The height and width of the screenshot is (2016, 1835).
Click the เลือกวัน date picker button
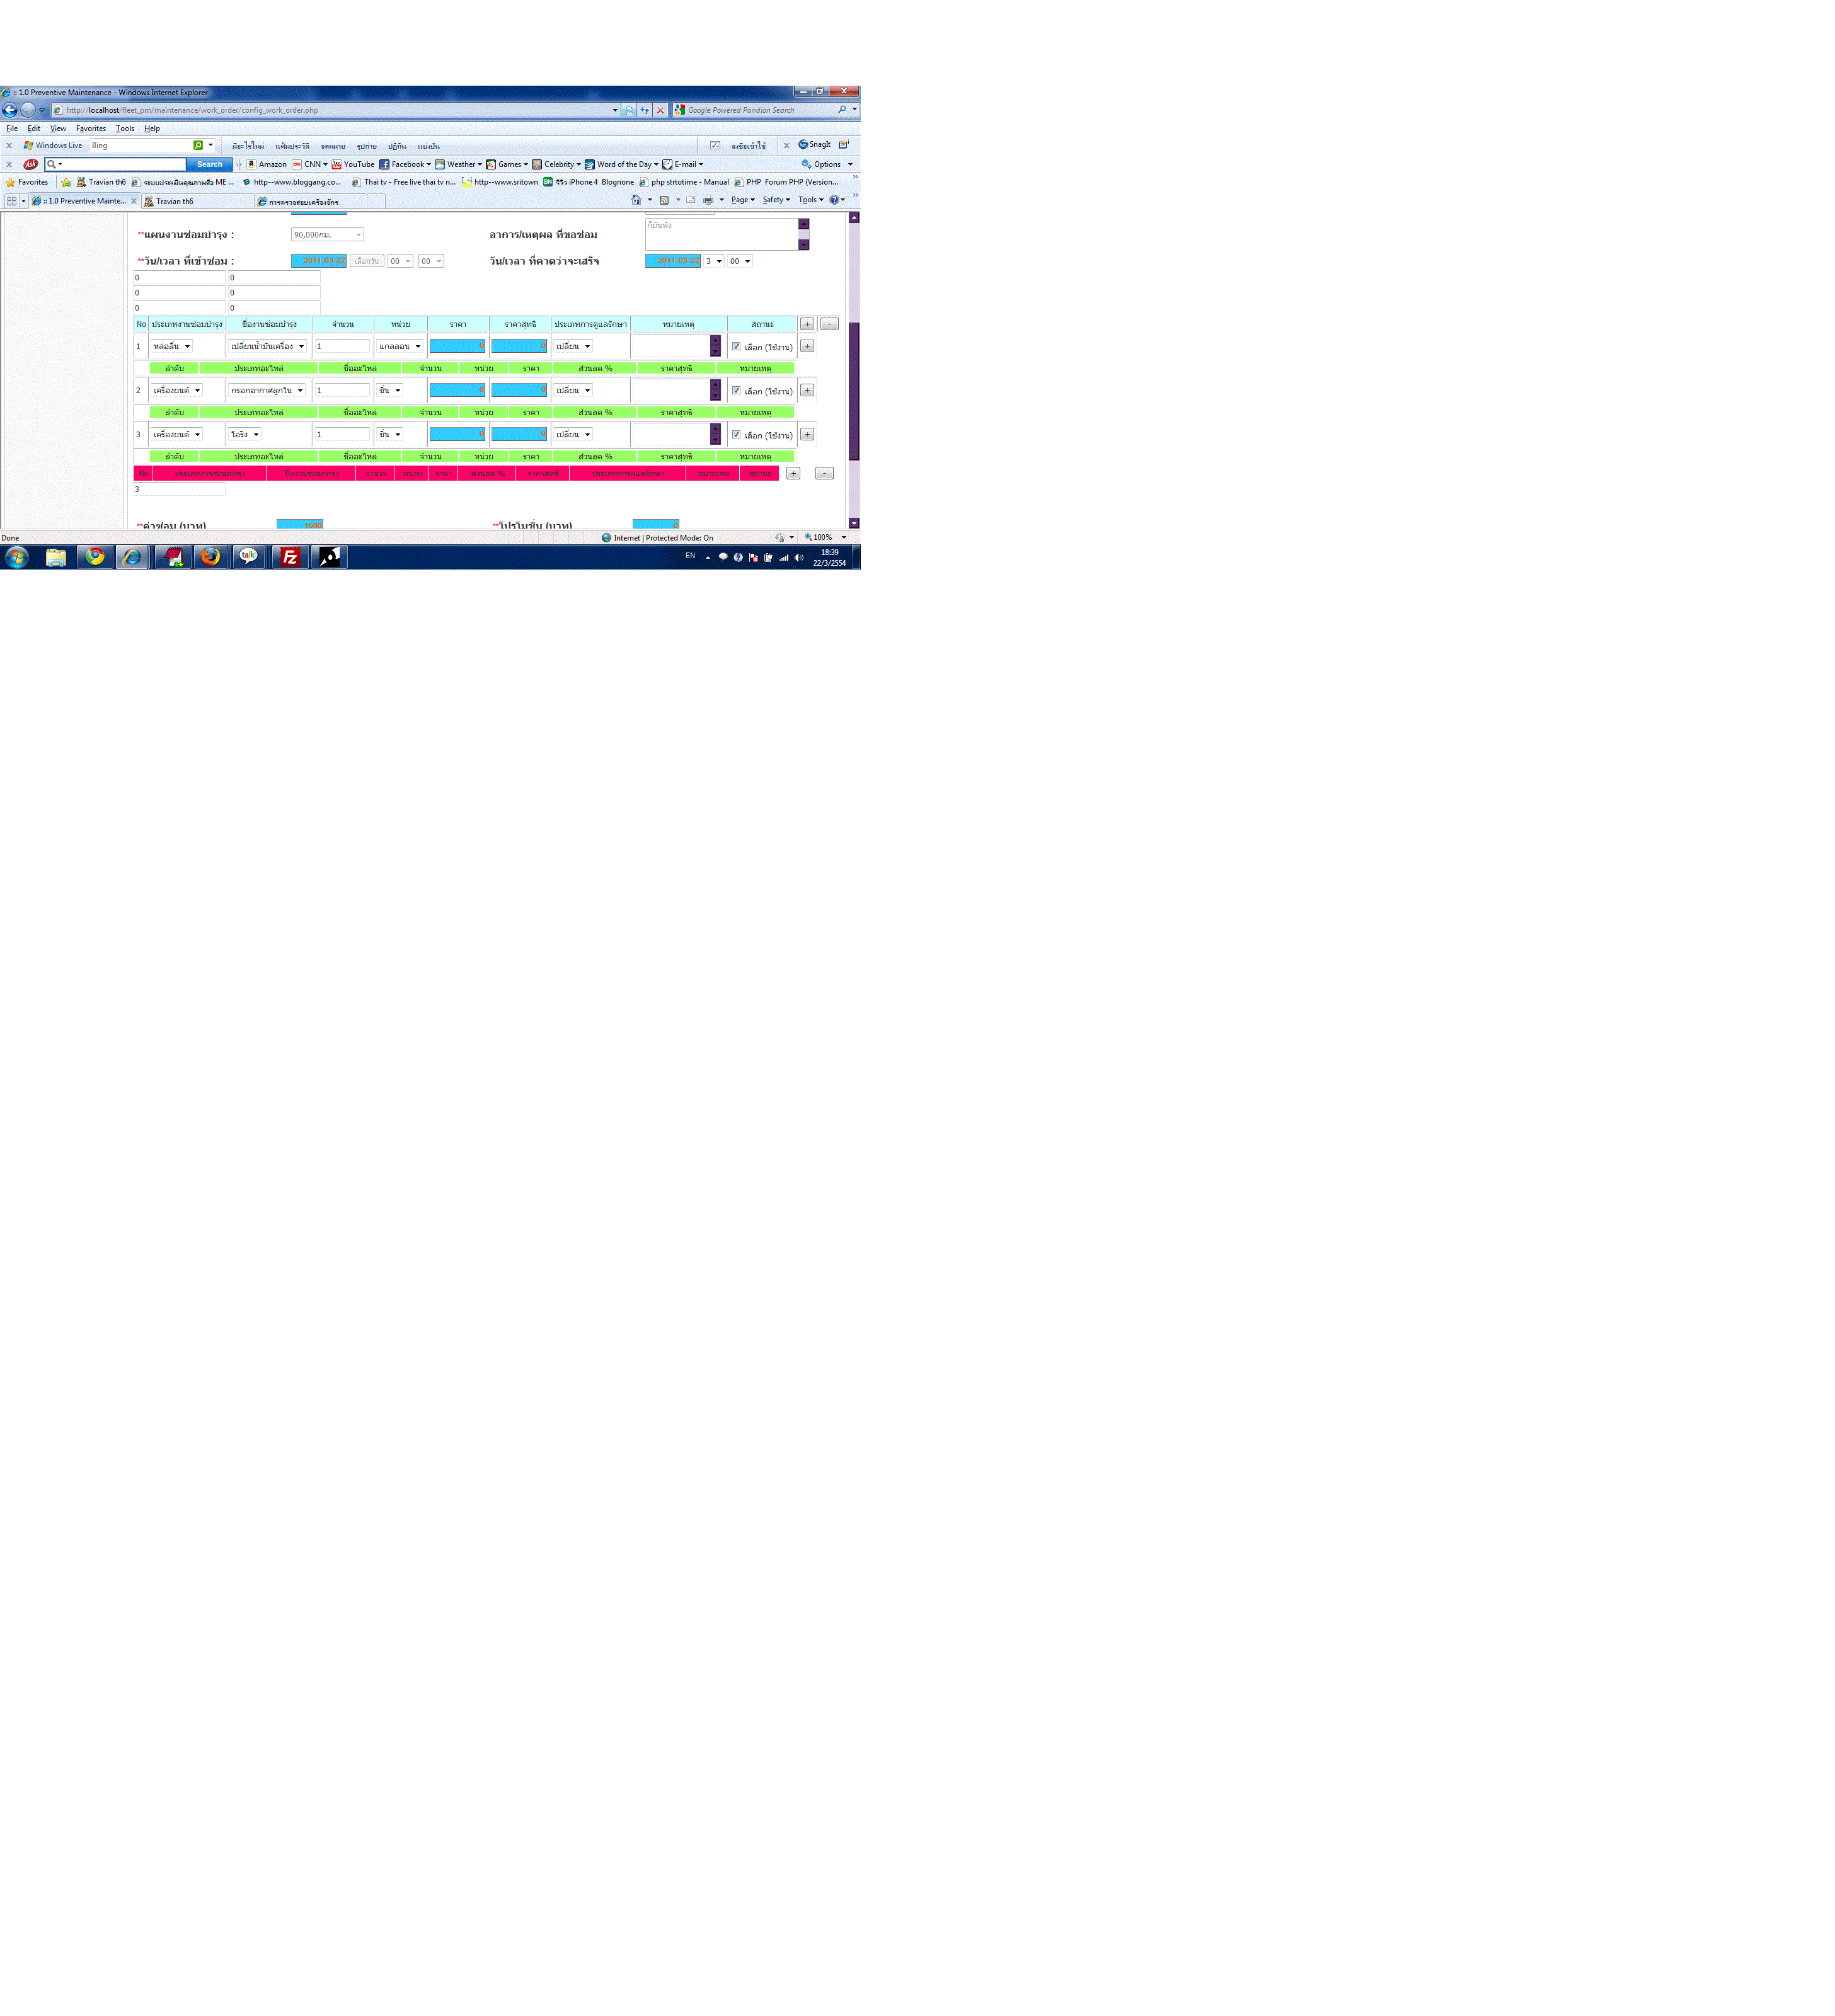(367, 261)
